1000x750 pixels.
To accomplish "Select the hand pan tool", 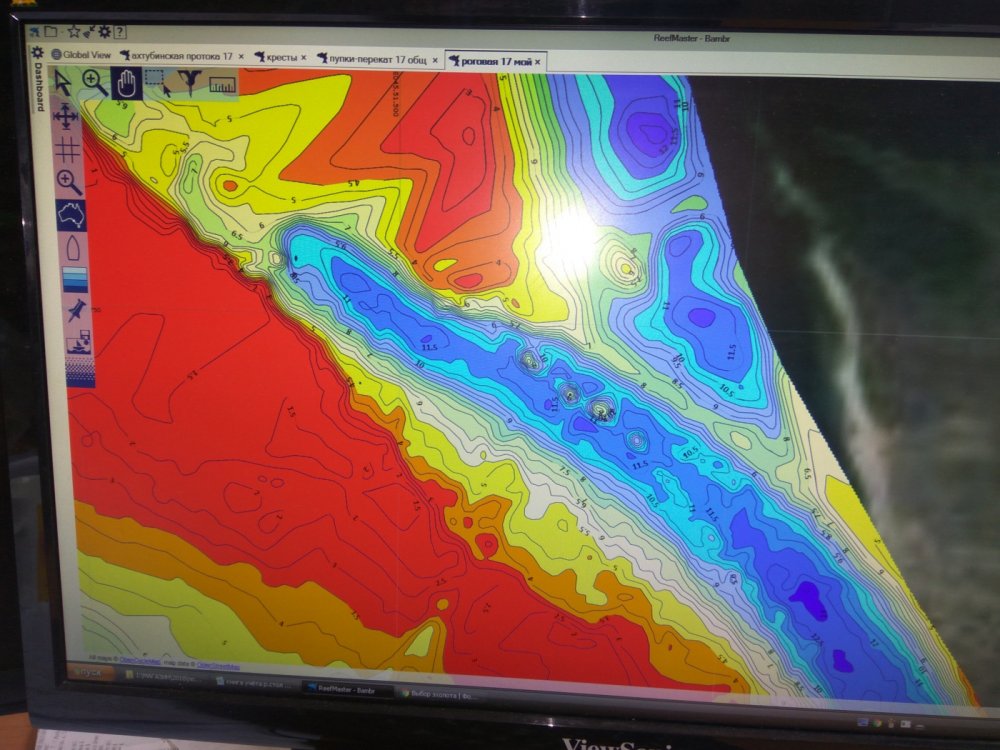I will [126, 84].
